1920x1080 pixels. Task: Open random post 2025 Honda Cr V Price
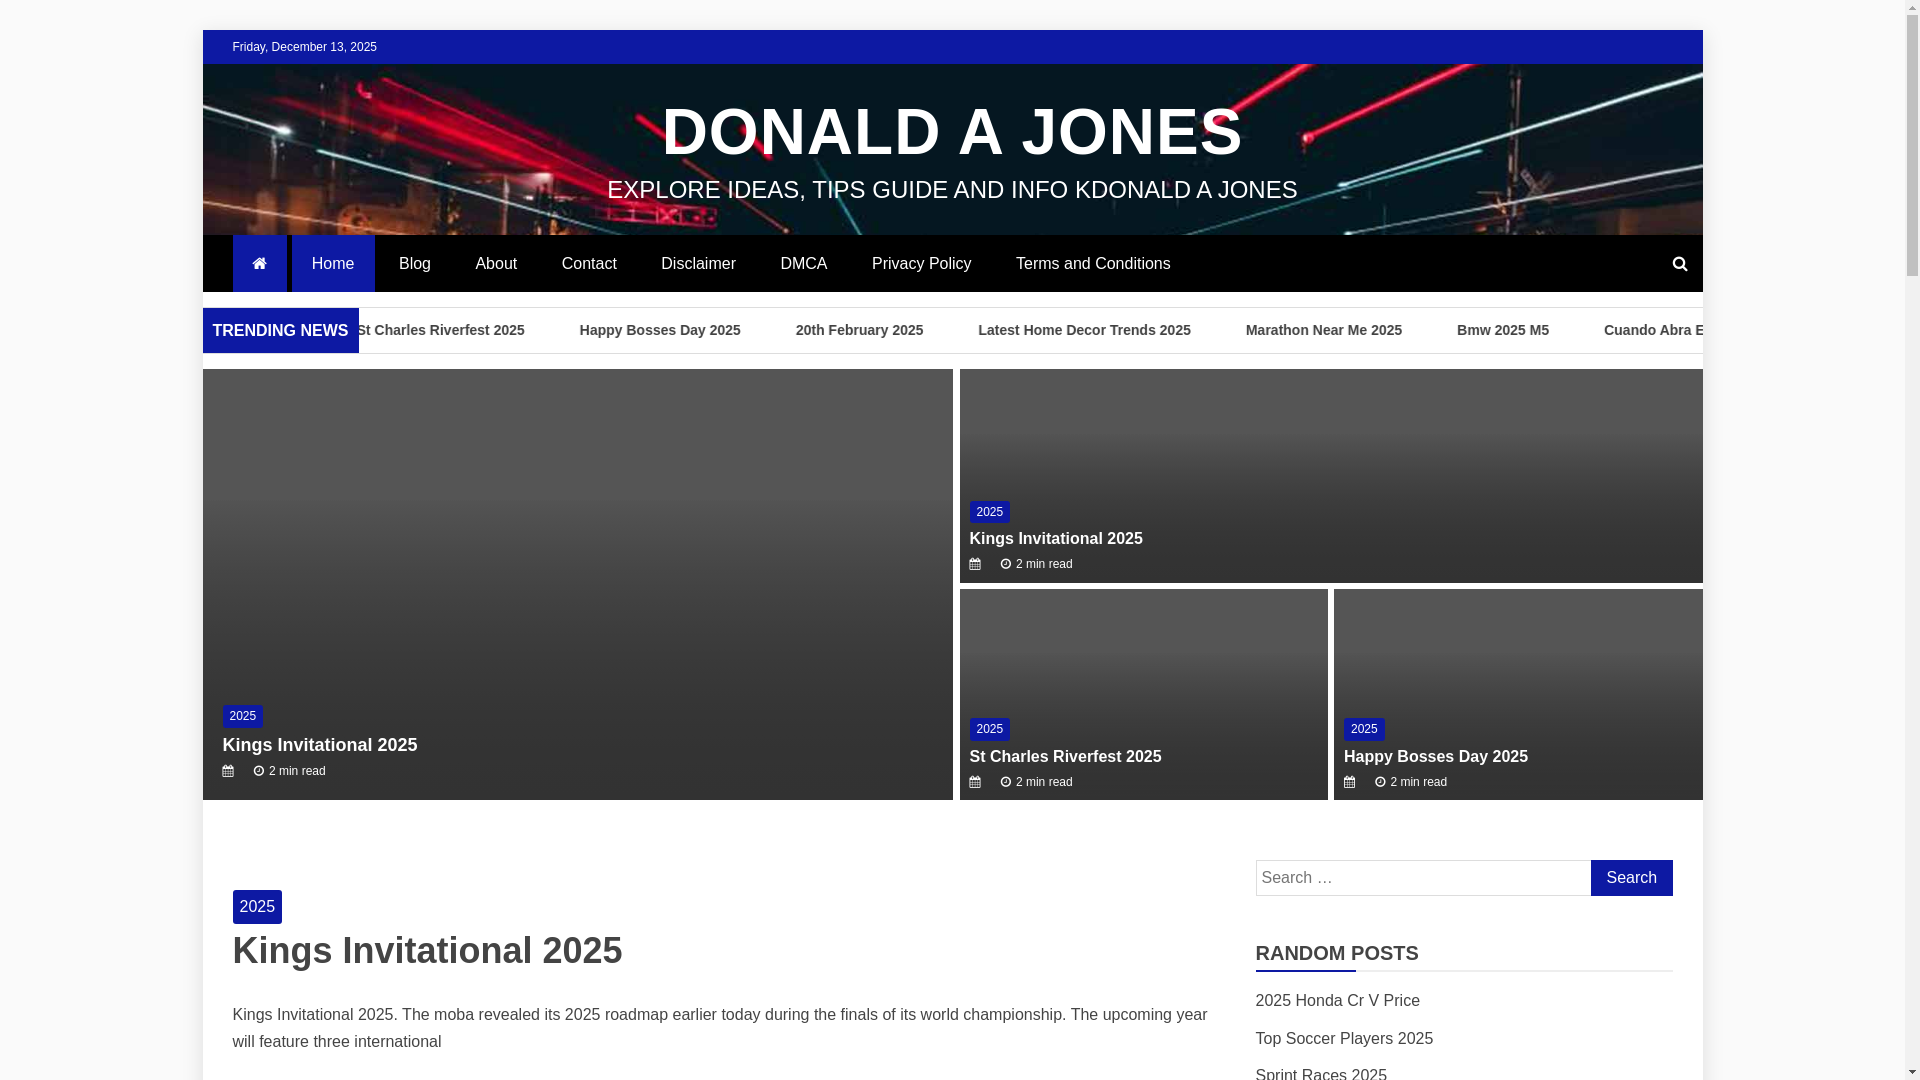point(1337,1001)
